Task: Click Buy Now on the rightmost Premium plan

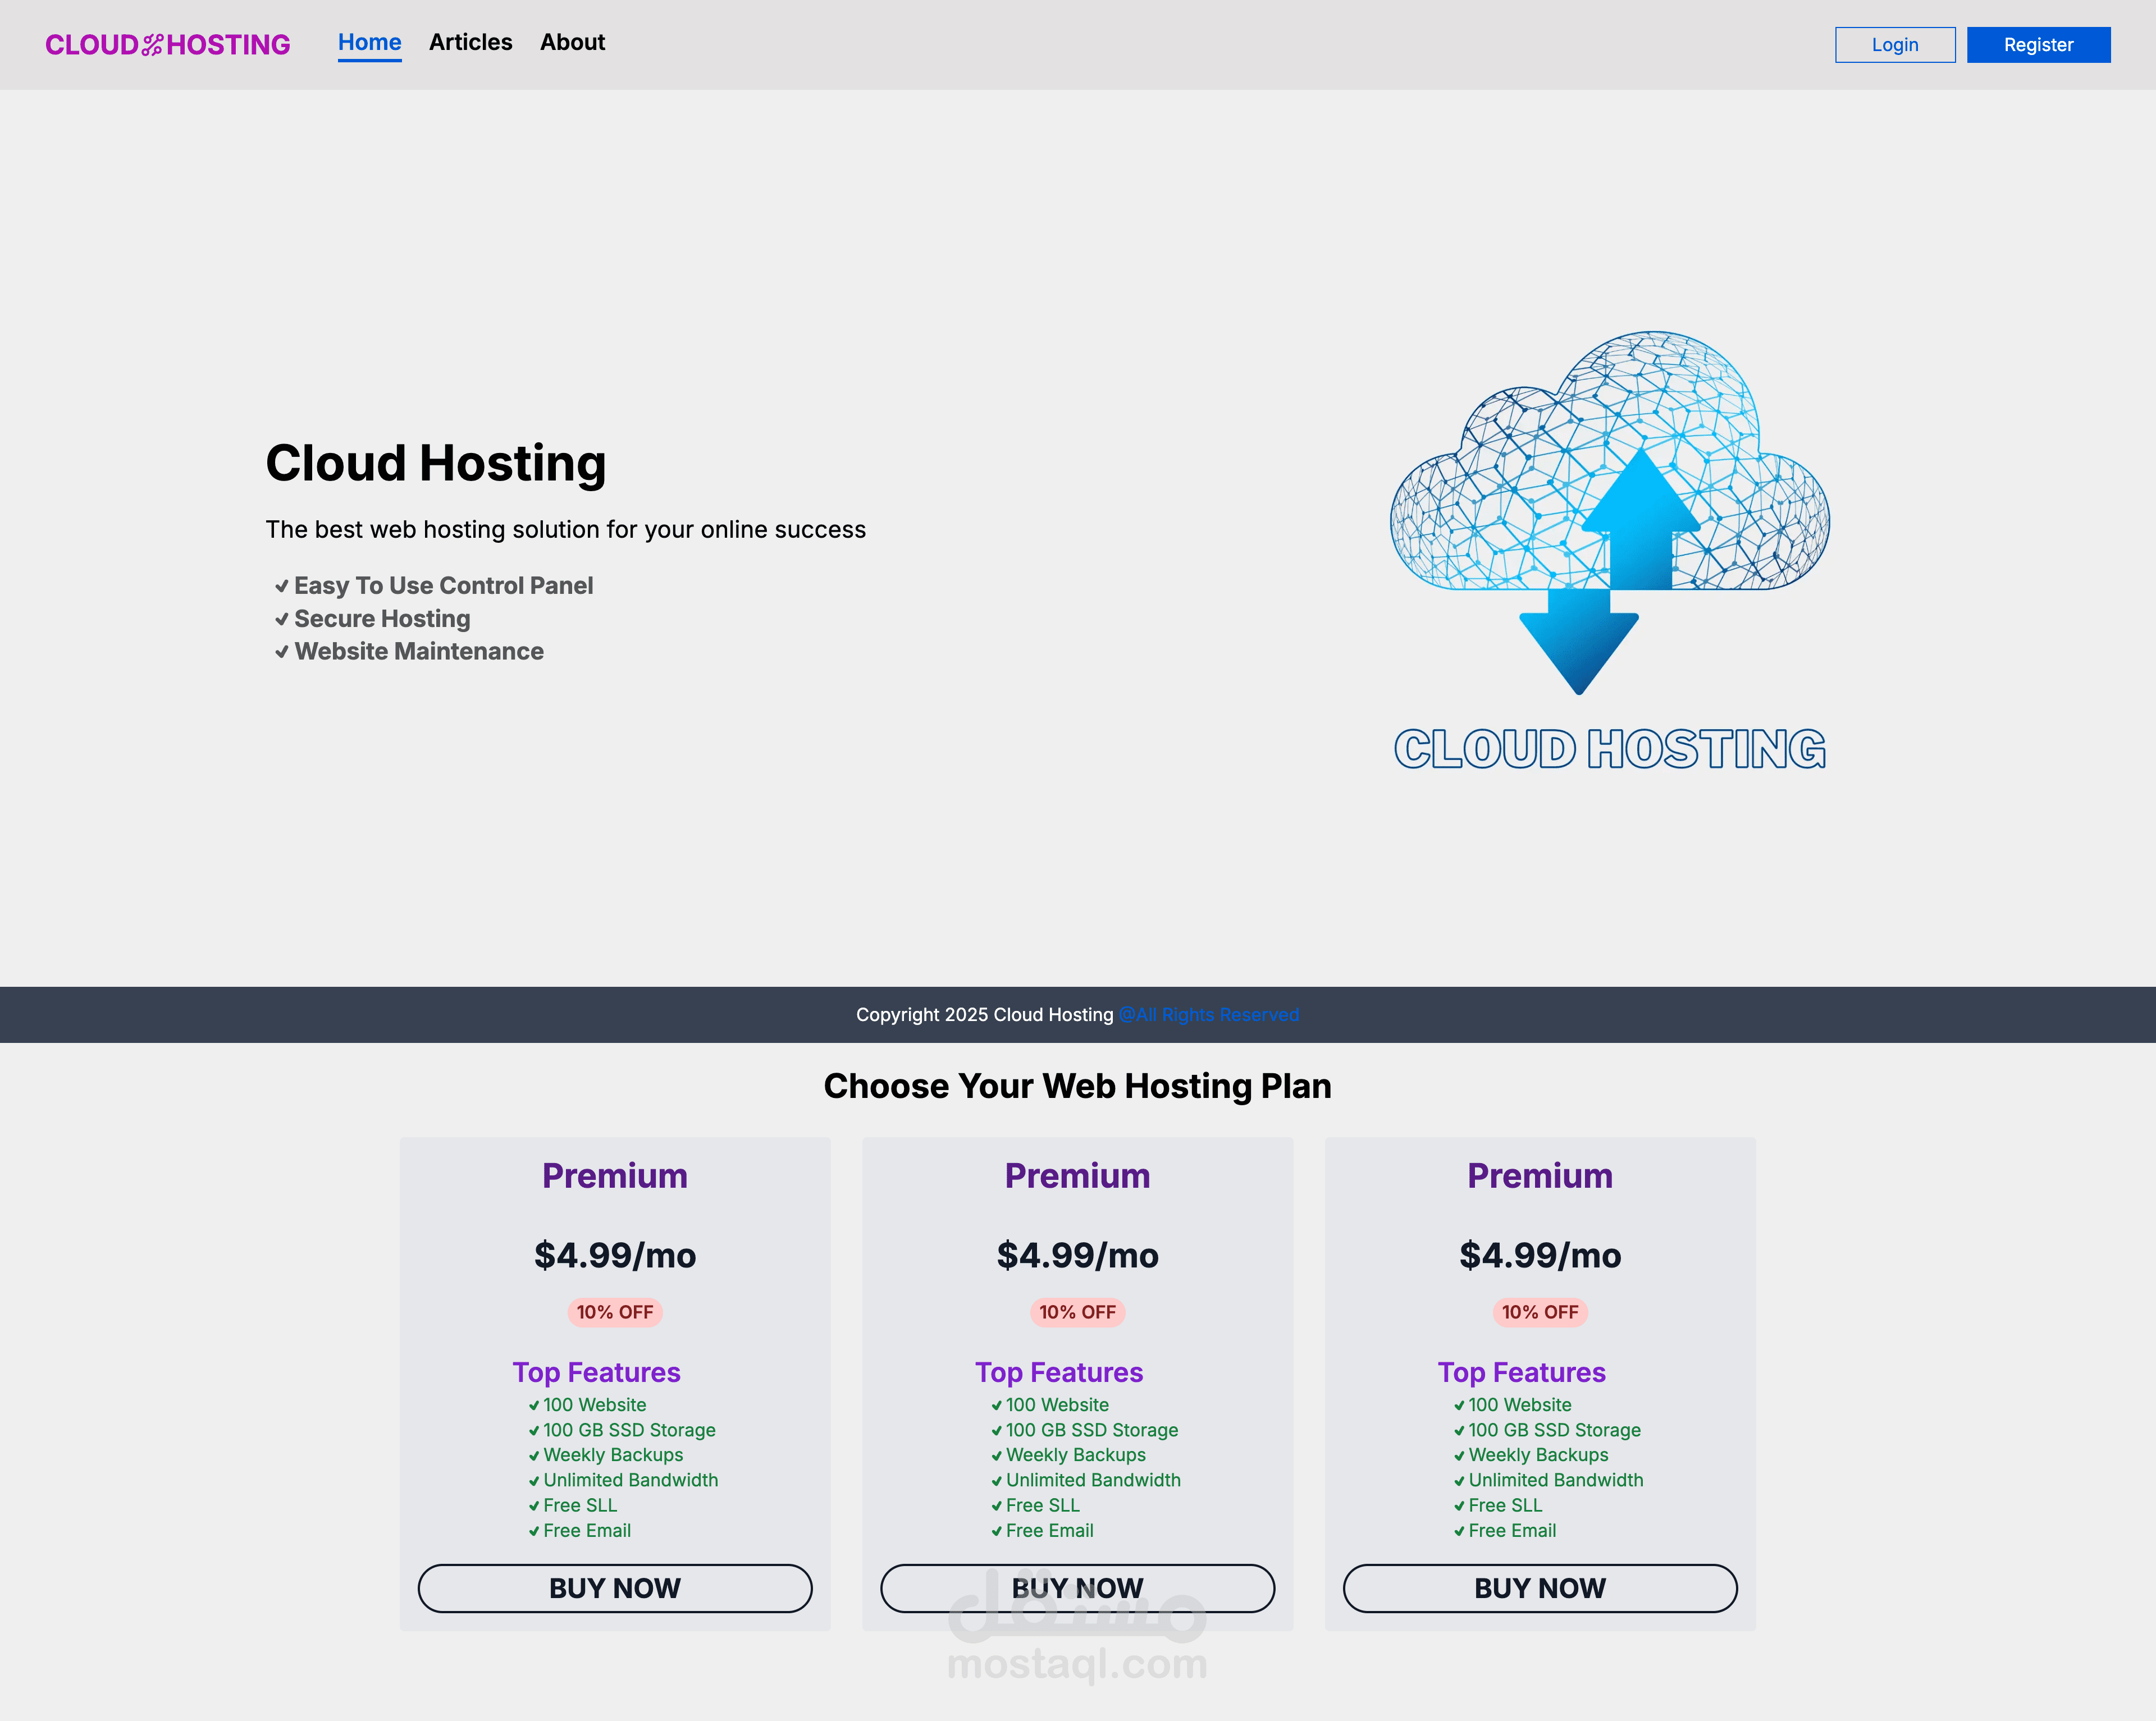Action: (x=1540, y=1588)
